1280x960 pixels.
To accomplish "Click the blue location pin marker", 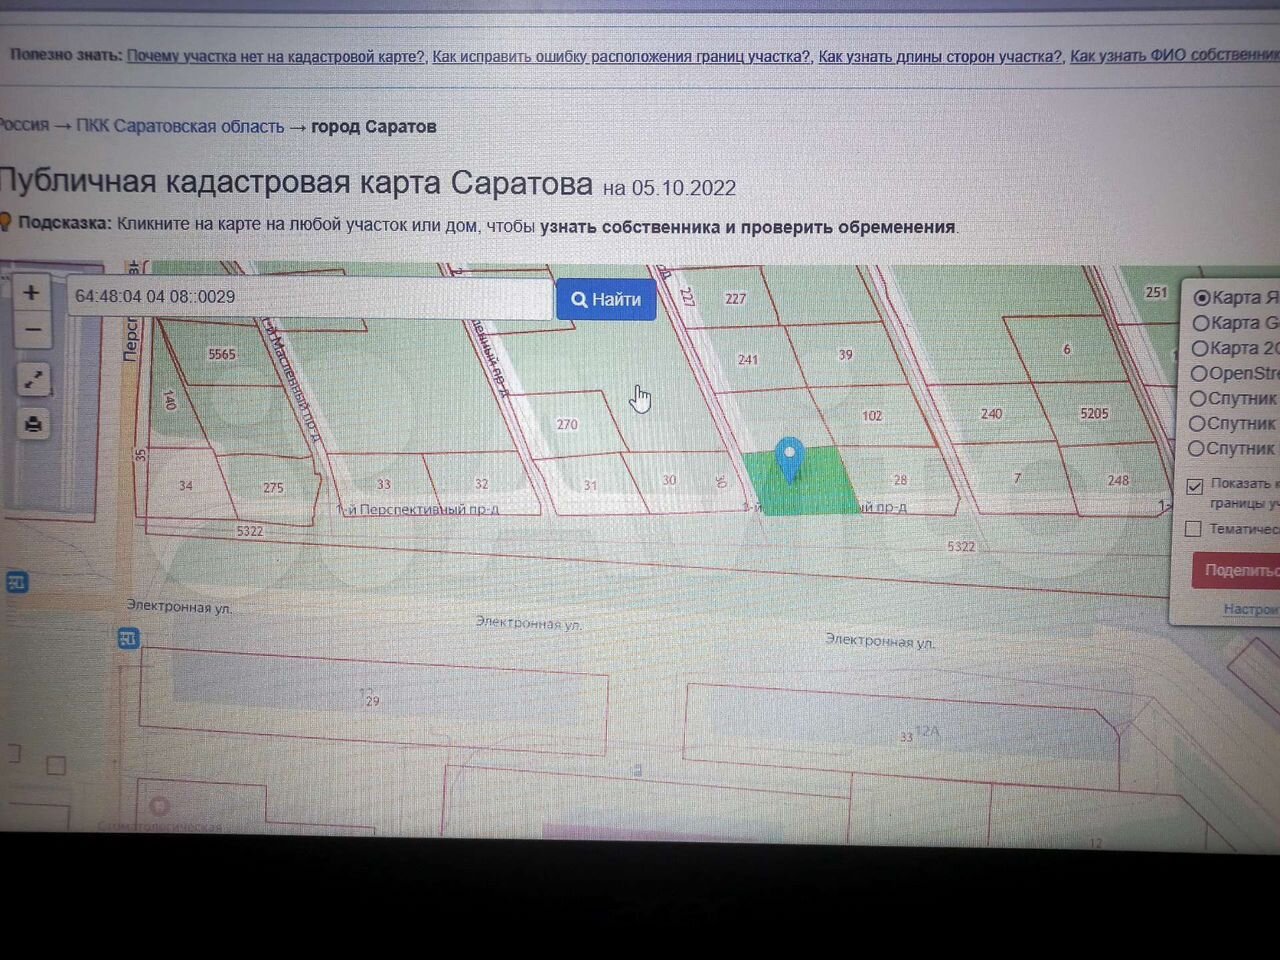I will click(x=790, y=460).
